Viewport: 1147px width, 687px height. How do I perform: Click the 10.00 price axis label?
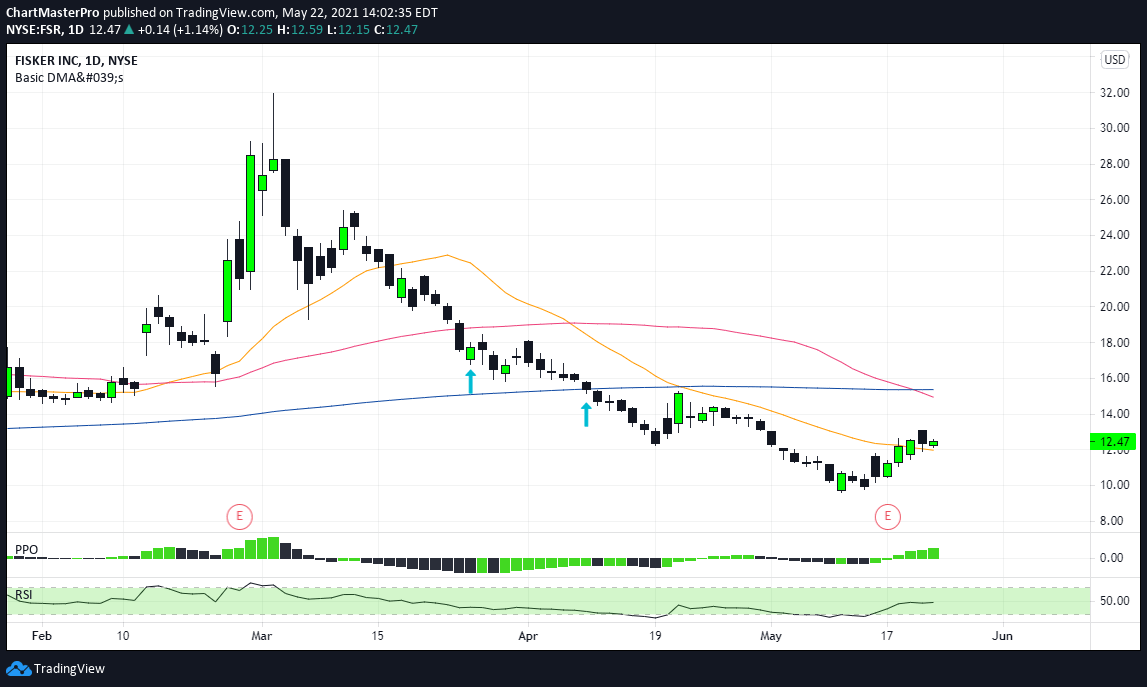coord(1115,485)
